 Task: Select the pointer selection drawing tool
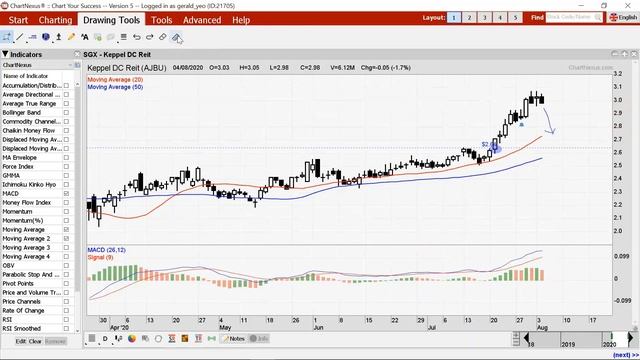pos(7,37)
